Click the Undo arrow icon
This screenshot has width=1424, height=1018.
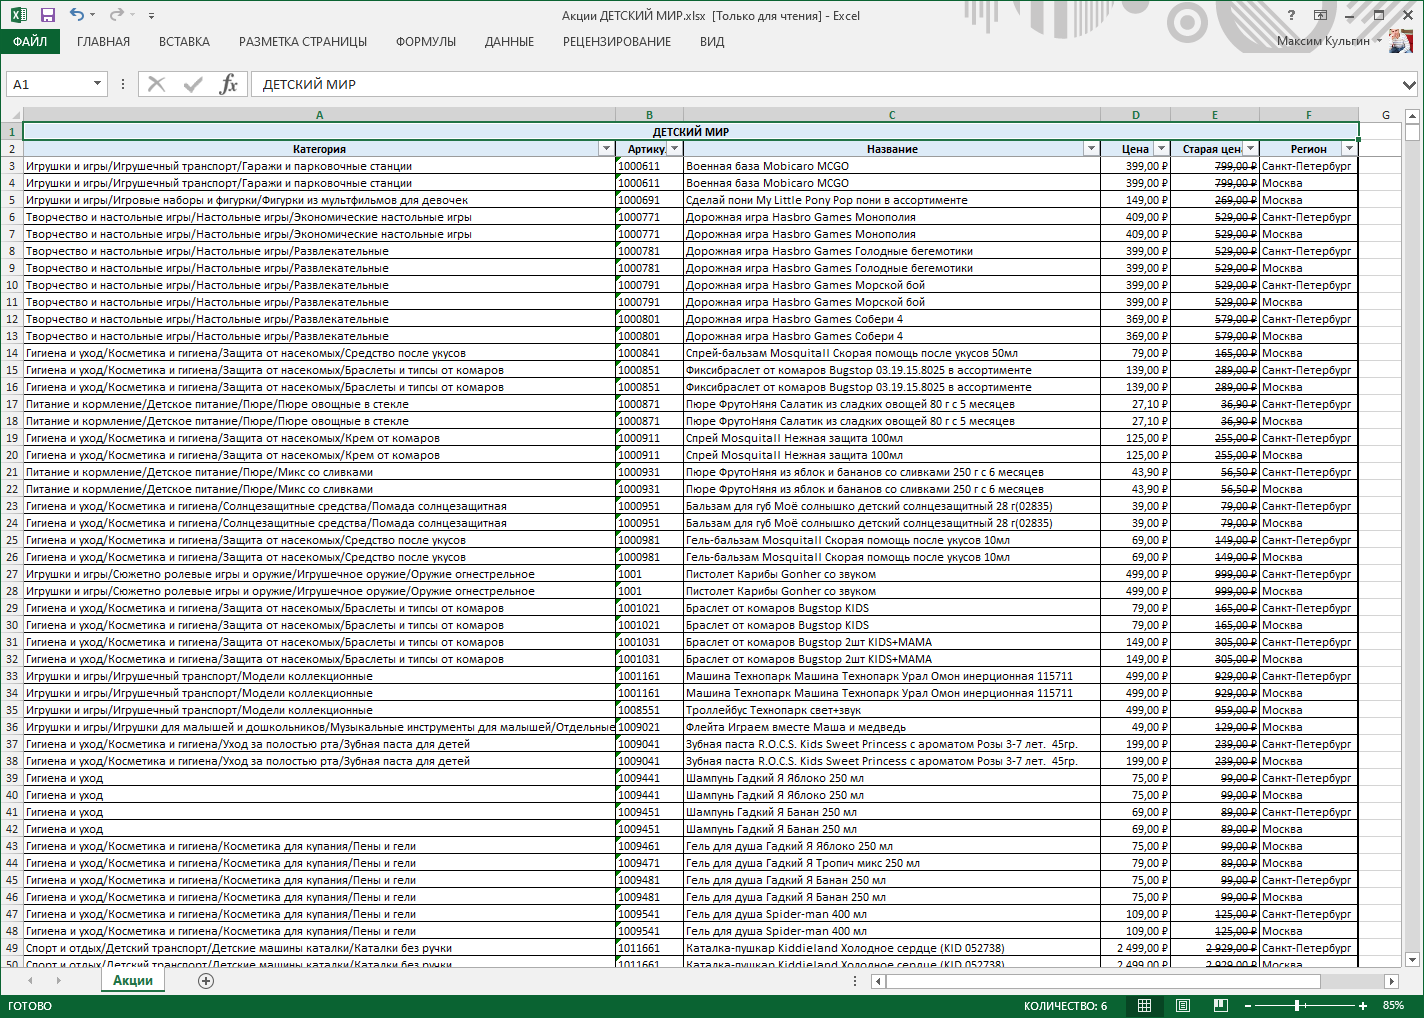77,15
